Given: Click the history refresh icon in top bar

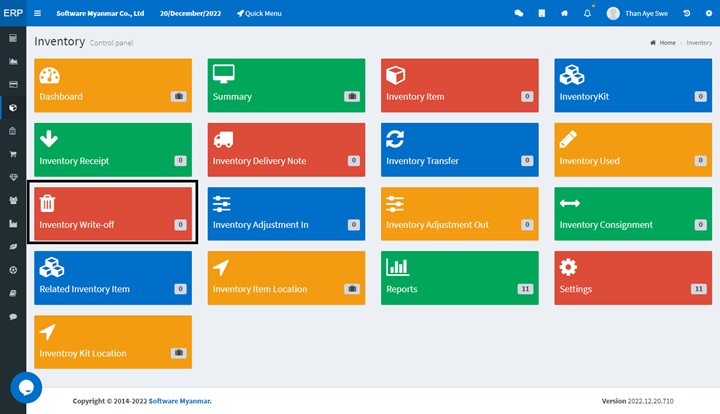Looking at the screenshot, I should (687, 13).
